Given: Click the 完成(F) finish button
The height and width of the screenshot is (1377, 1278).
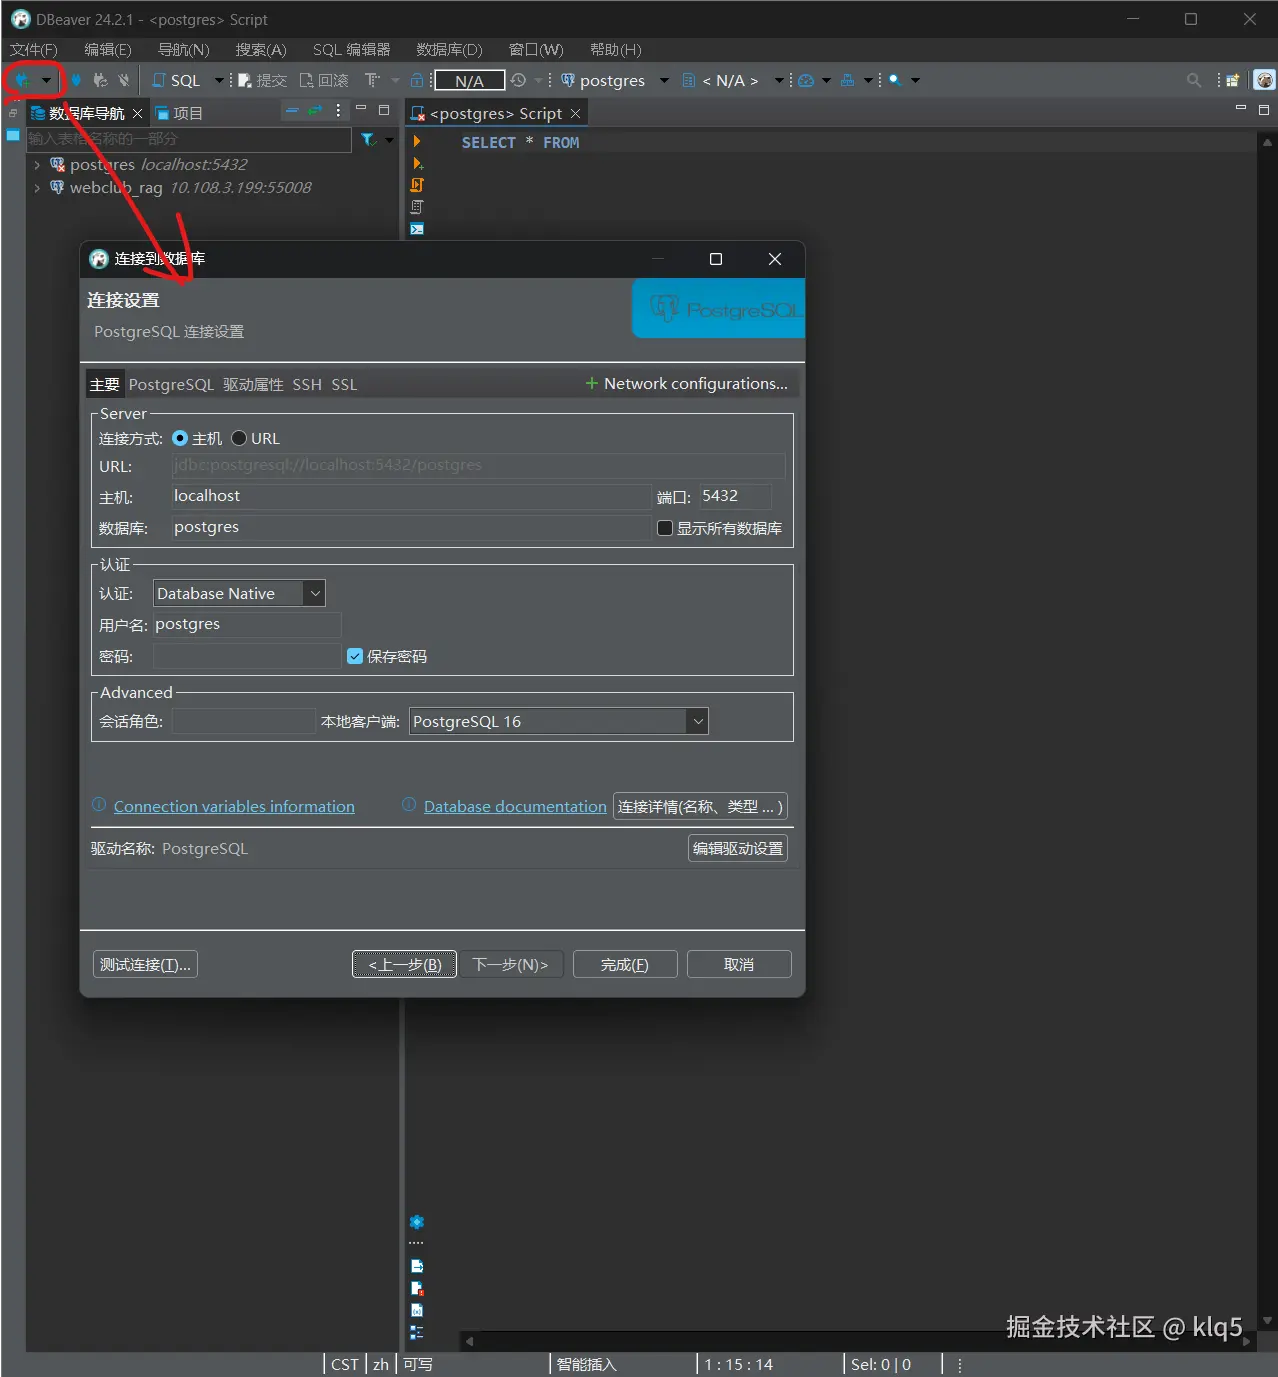Looking at the screenshot, I should click(625, 964).
